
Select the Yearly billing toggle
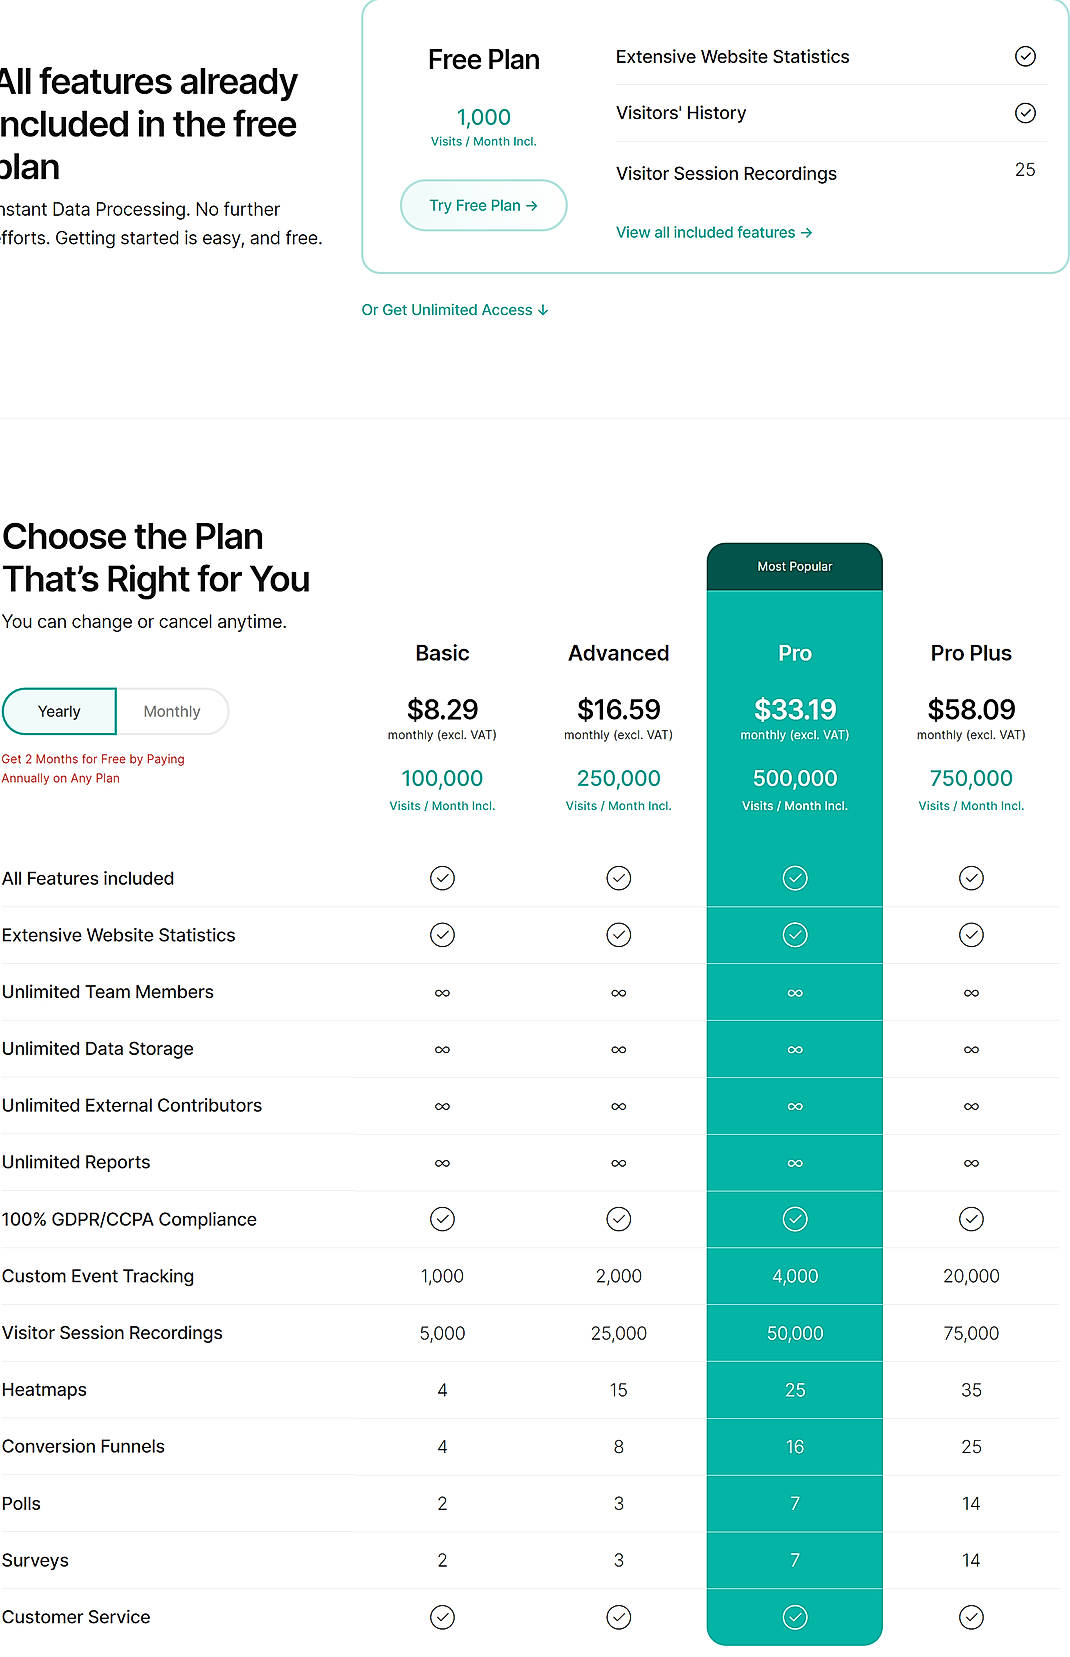pyautogui.click(x=59, y=711)
